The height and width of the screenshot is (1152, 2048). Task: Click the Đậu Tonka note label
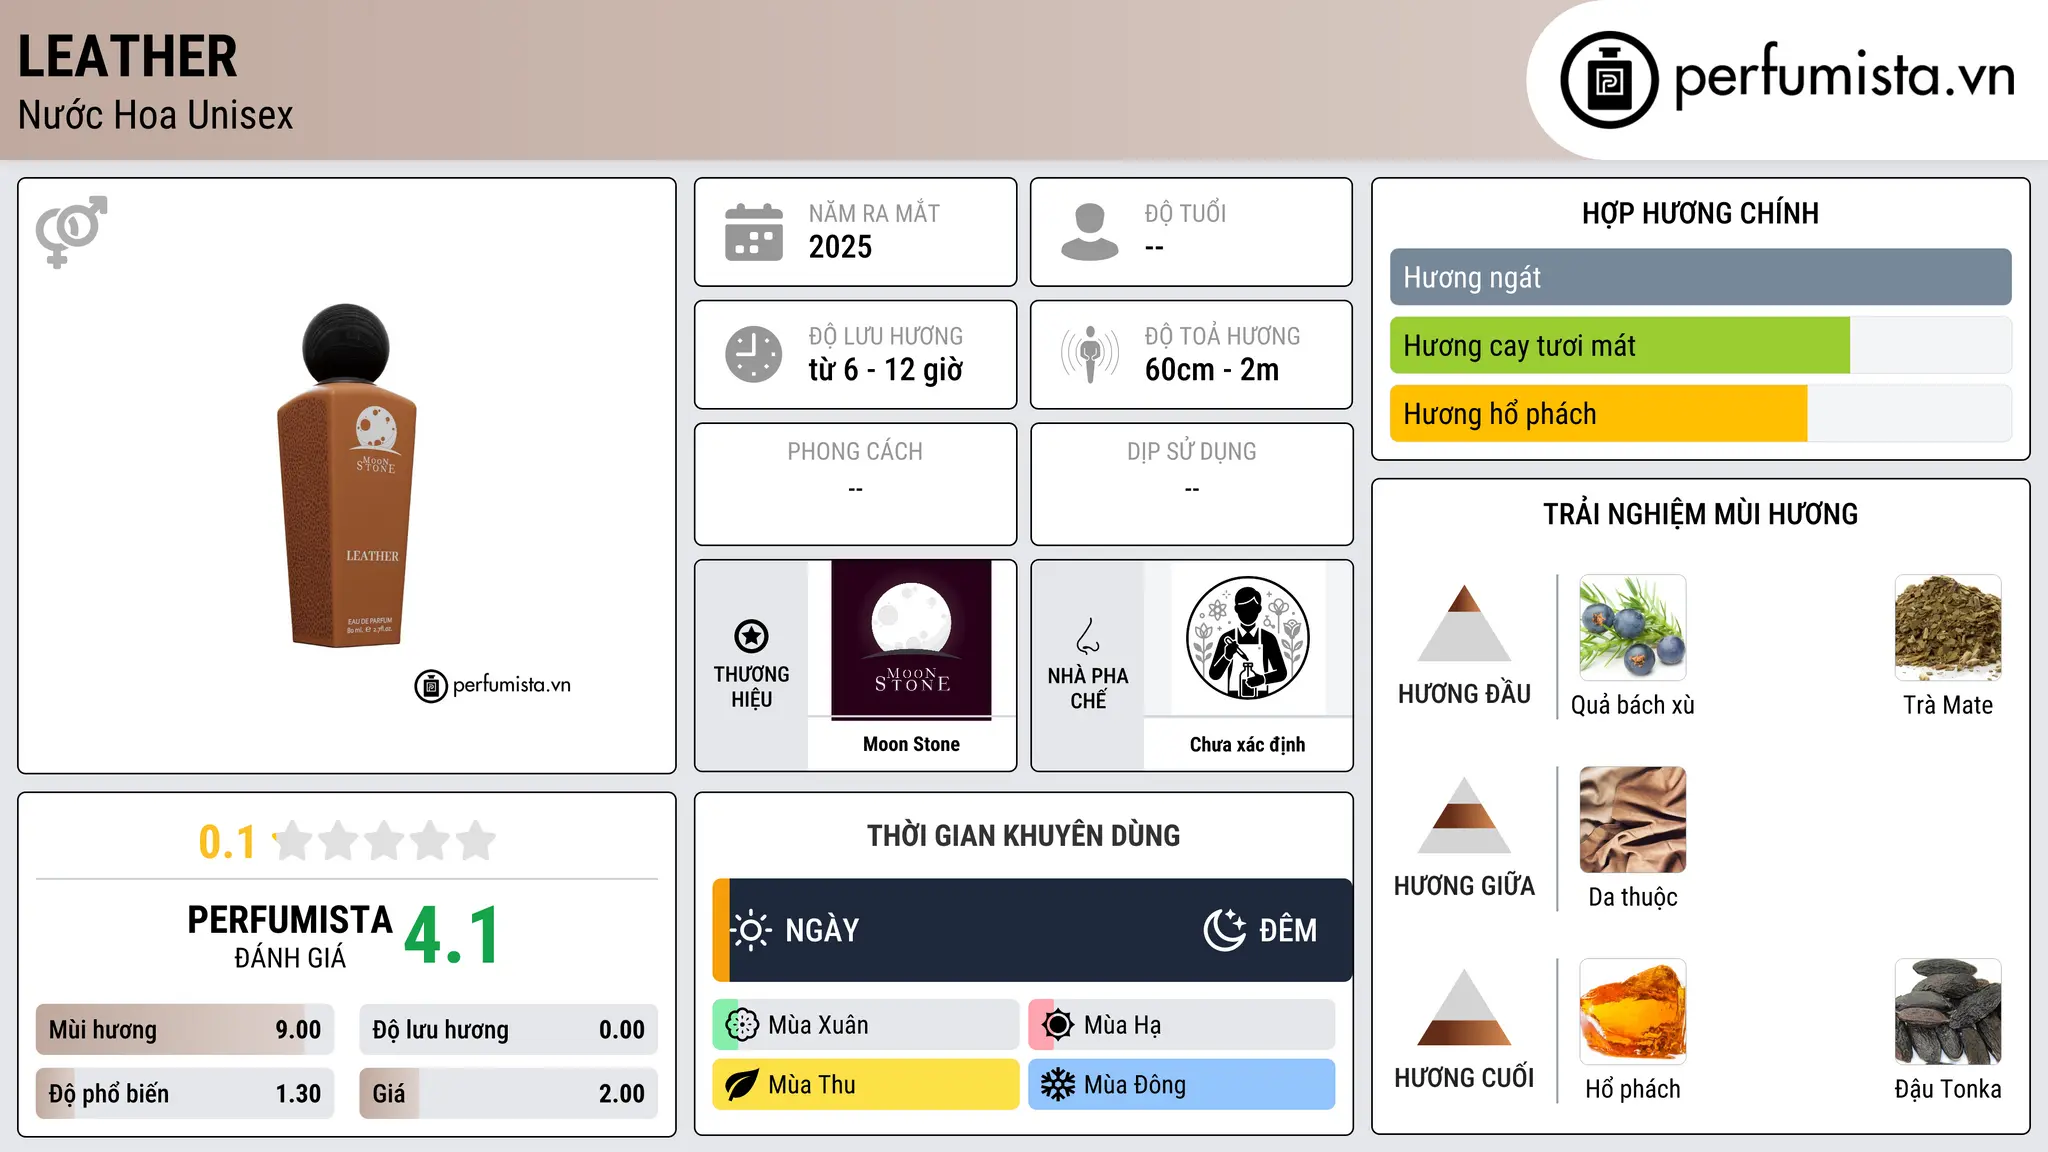tap(1948, 1089)
